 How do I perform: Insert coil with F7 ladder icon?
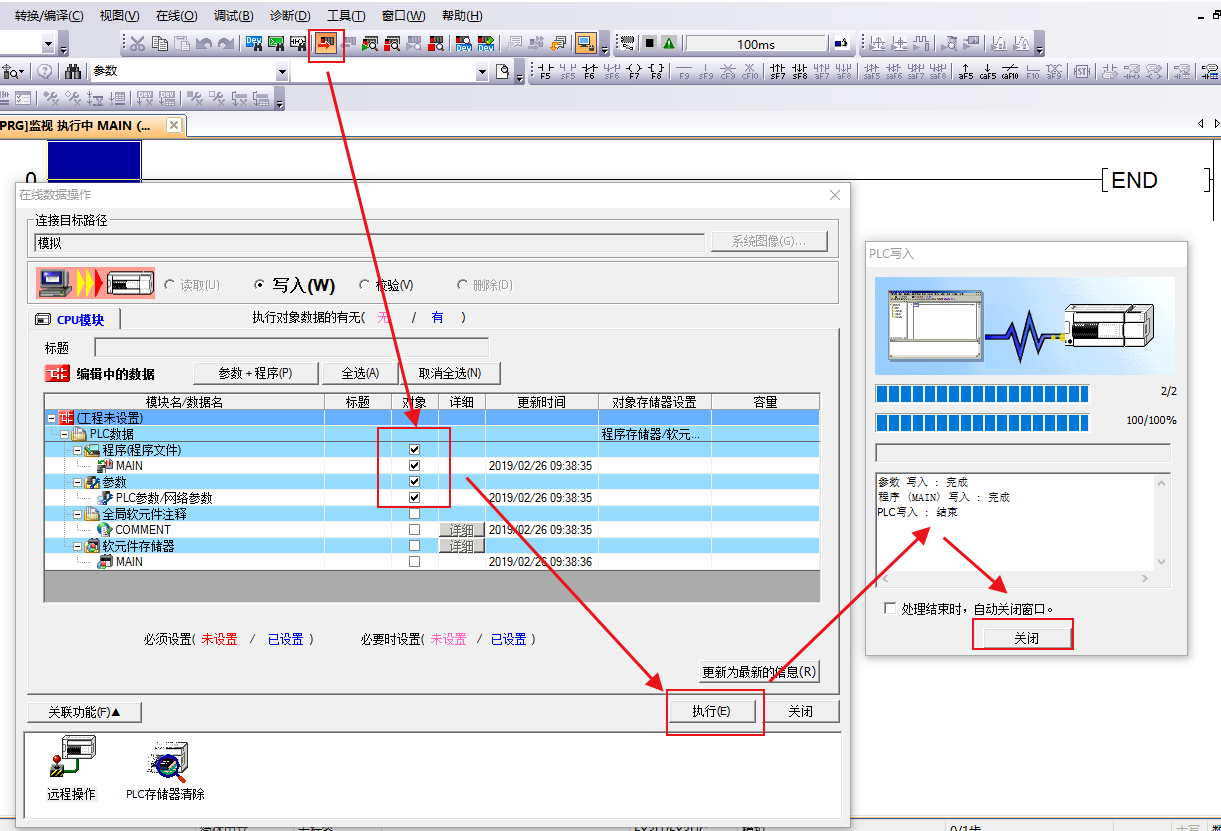click(633, 72)
